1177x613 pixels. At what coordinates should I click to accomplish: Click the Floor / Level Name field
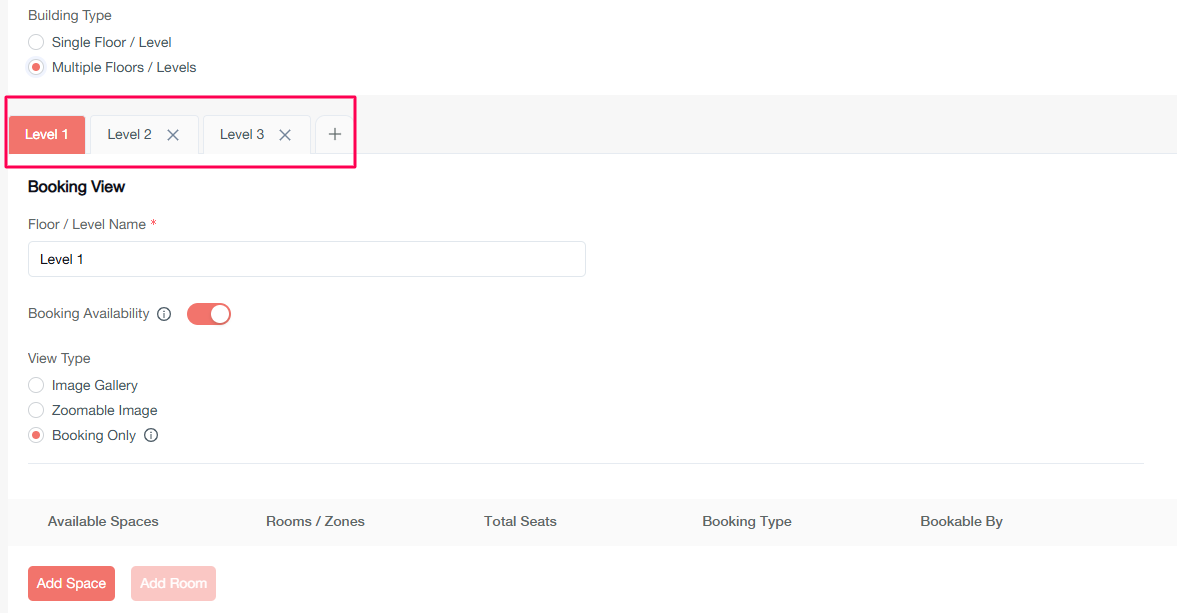coord(306,259)
